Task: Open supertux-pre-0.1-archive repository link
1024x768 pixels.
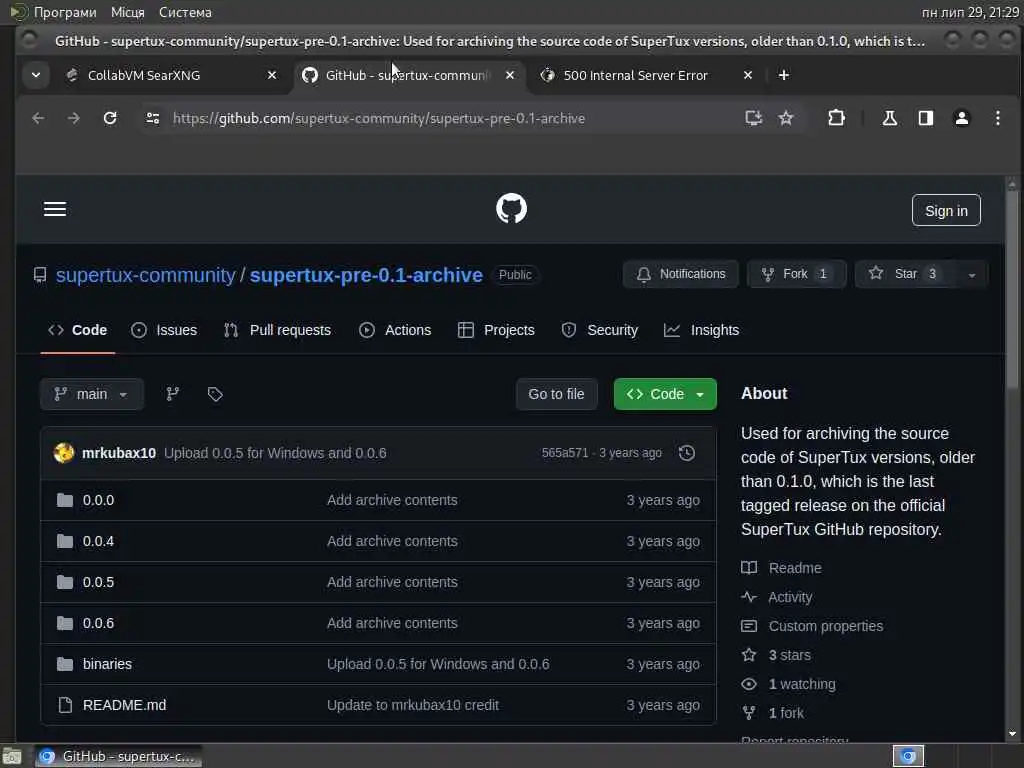Action: point(366,275)
